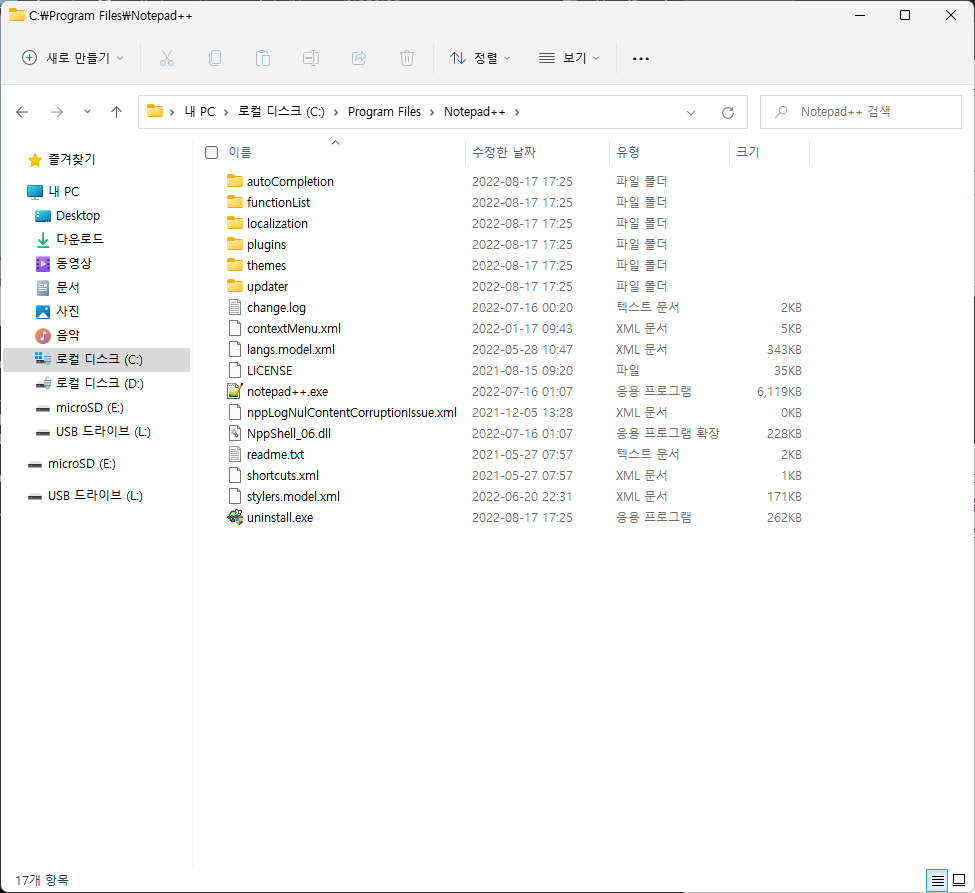Go back with the left arrow
This screenshot has height=893, width=975.
click(x=22, y=112)
